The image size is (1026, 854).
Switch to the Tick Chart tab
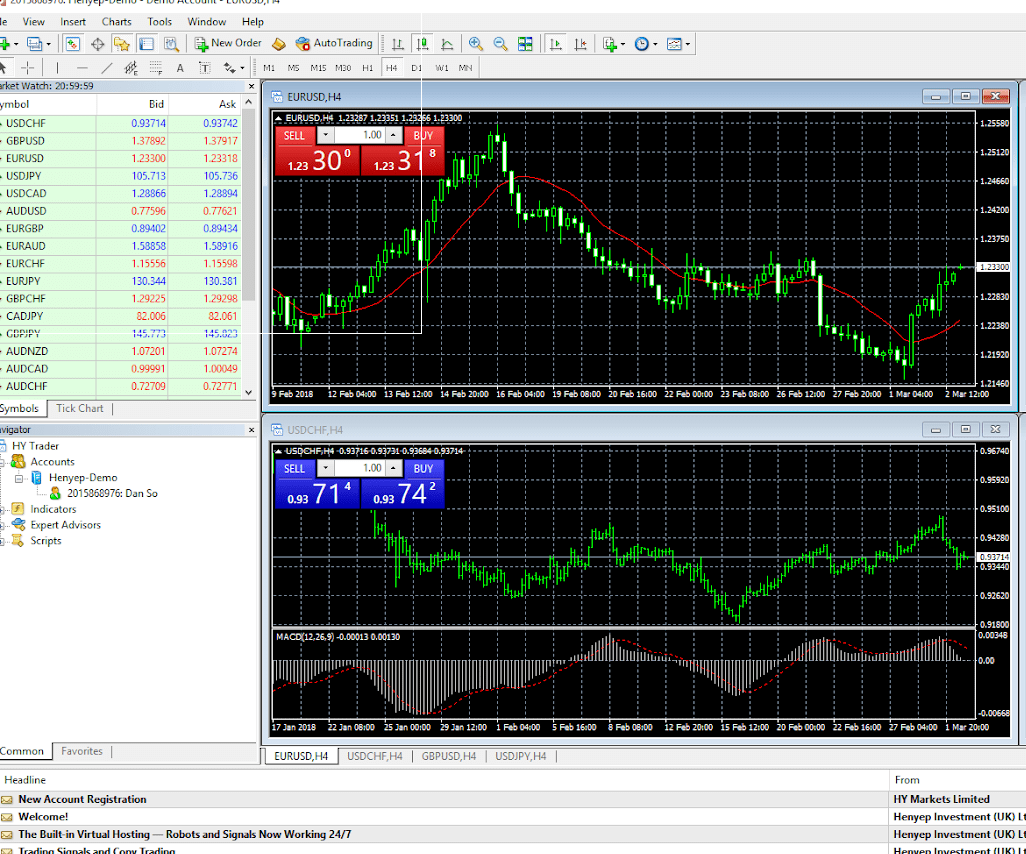coord(80,408)
